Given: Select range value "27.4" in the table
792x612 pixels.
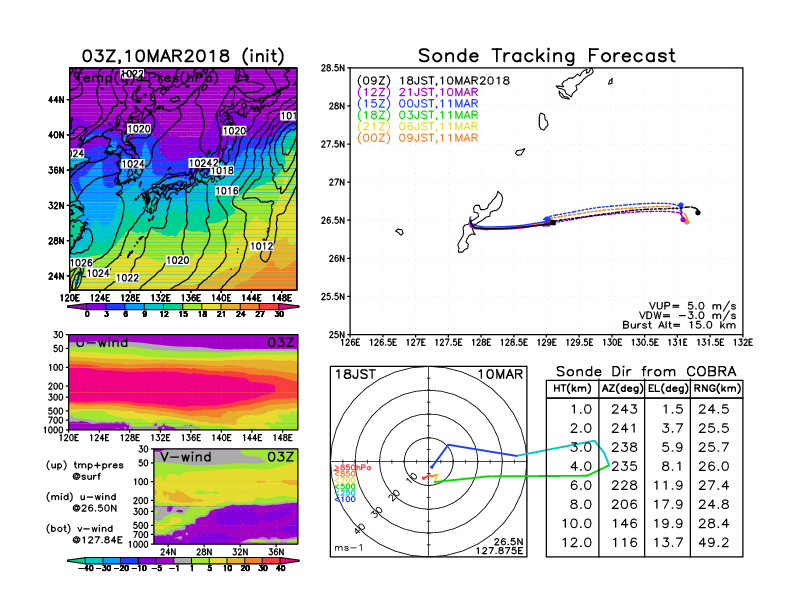Looking at the screenshot, I should pyautogui.click(x=714, y=486).
